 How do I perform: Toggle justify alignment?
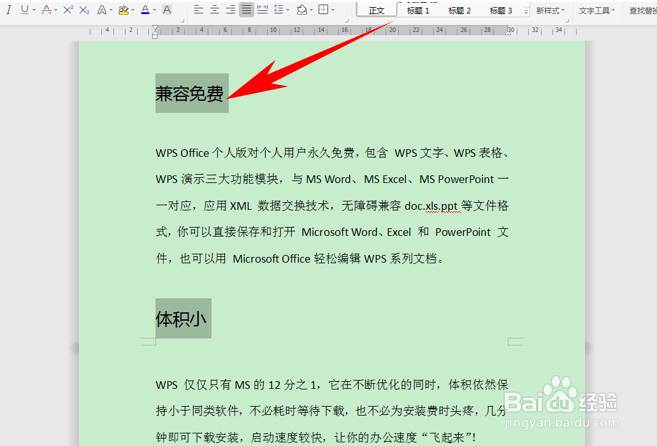[246, 10]
